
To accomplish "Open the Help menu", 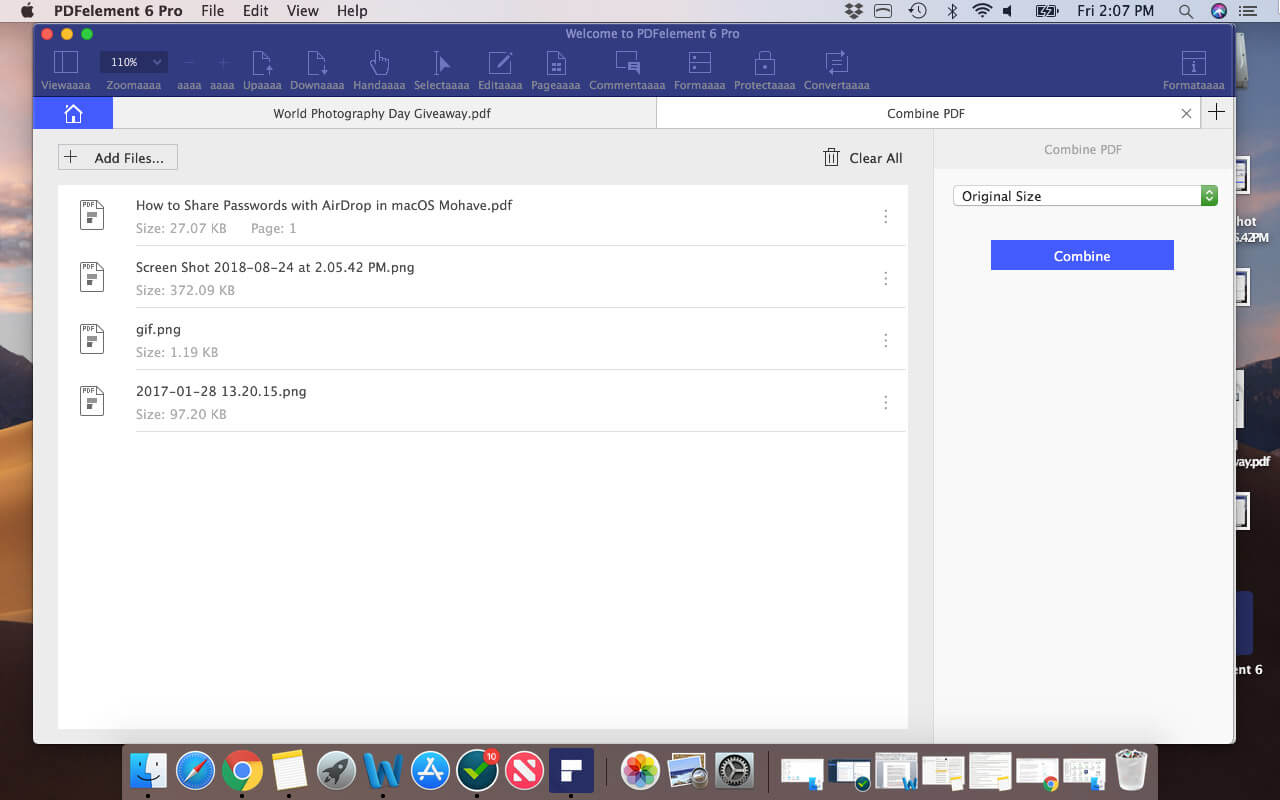I will click(352, 11).
